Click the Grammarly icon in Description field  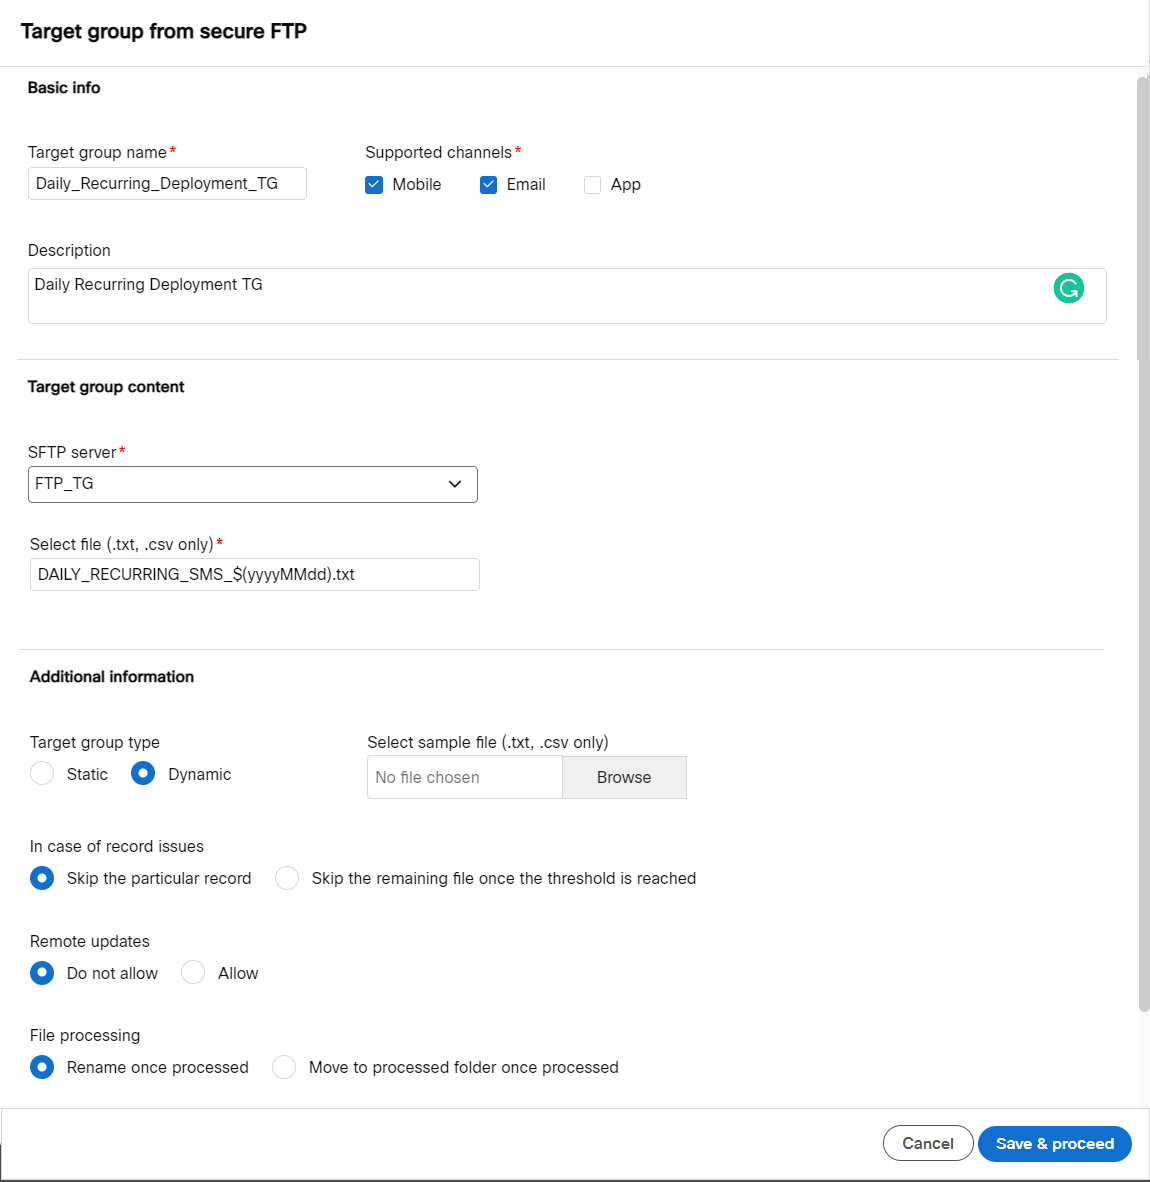1068,288
